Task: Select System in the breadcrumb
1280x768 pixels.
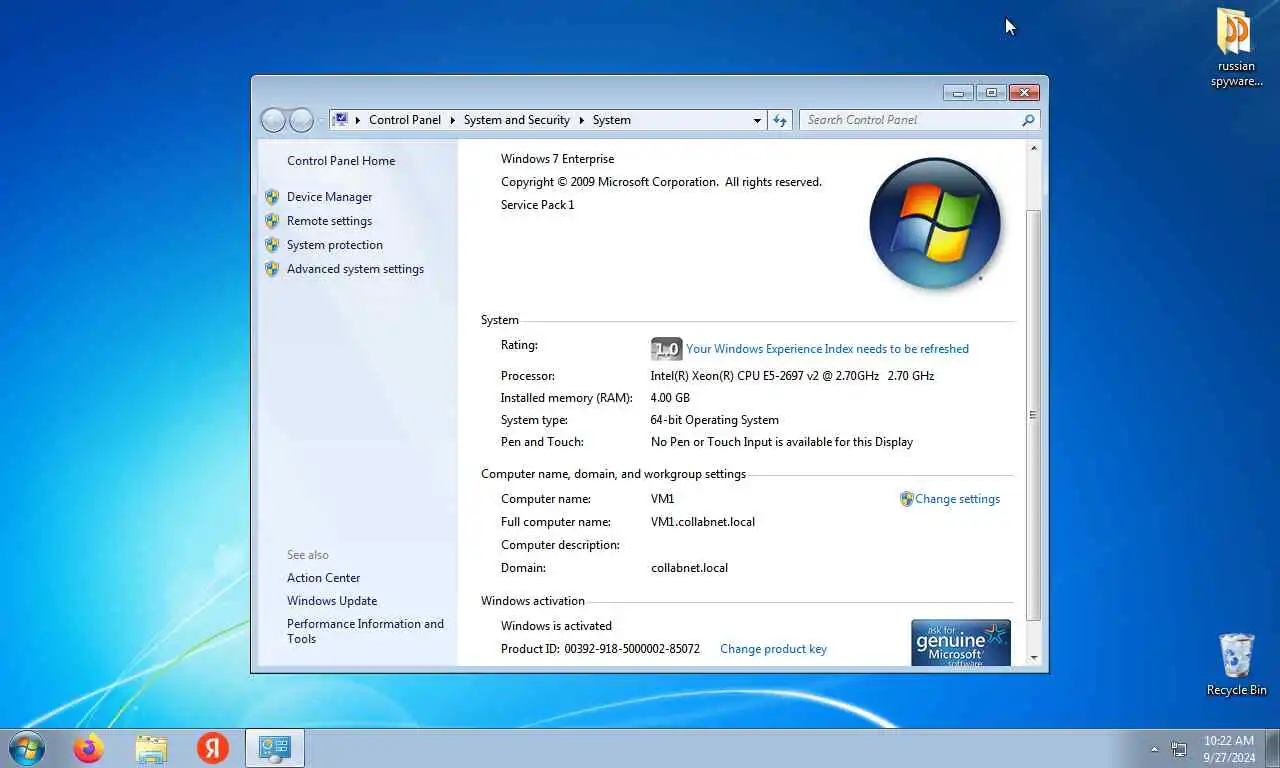Action: pos(611,120)
